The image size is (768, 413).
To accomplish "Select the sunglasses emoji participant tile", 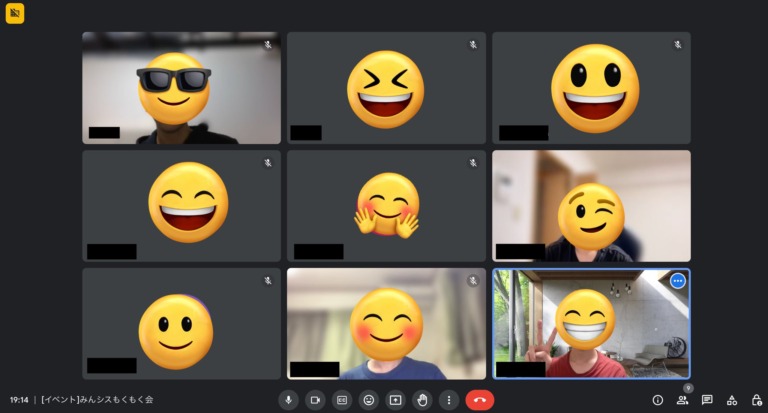I will click(x=181, y=88).
